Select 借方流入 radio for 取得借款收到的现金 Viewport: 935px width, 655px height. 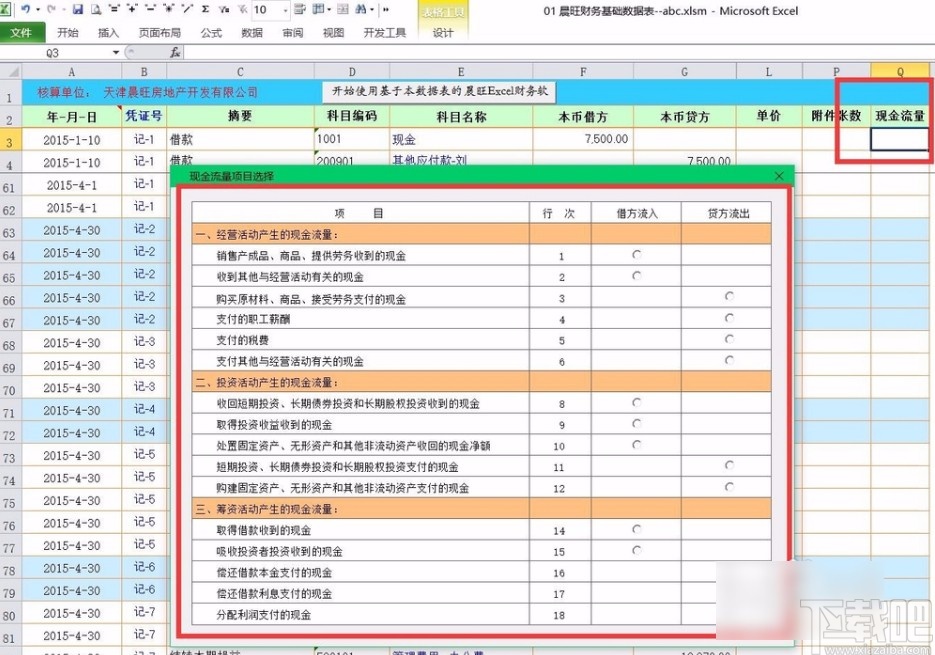(637, 530)
